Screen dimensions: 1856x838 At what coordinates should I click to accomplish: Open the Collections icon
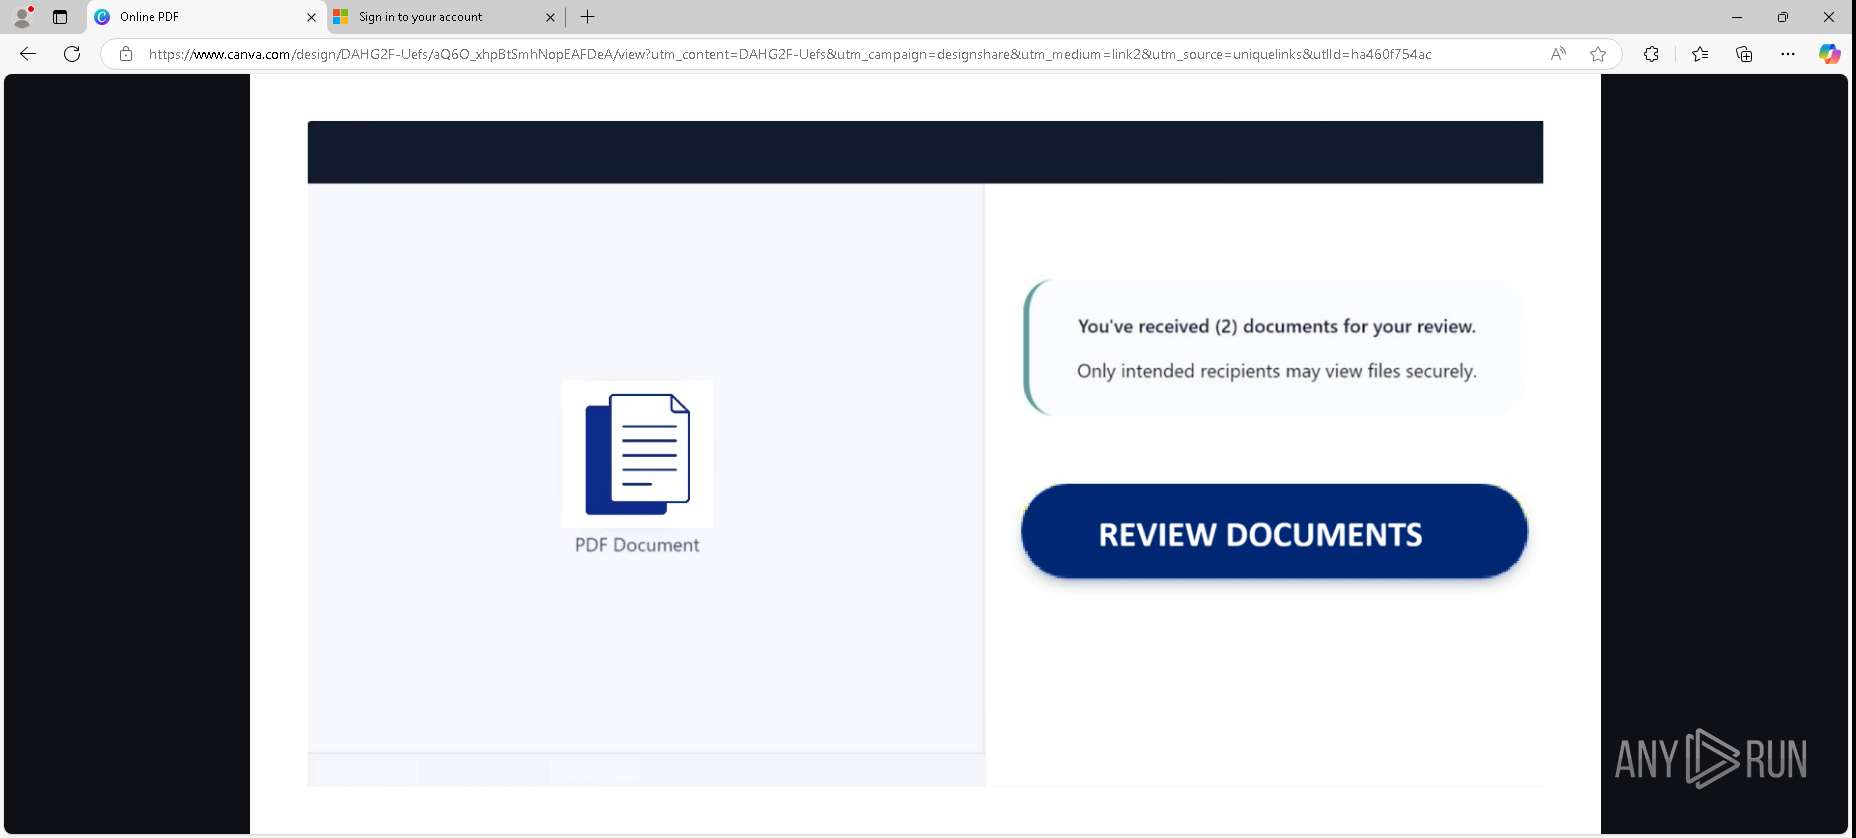coord(1744,54)
